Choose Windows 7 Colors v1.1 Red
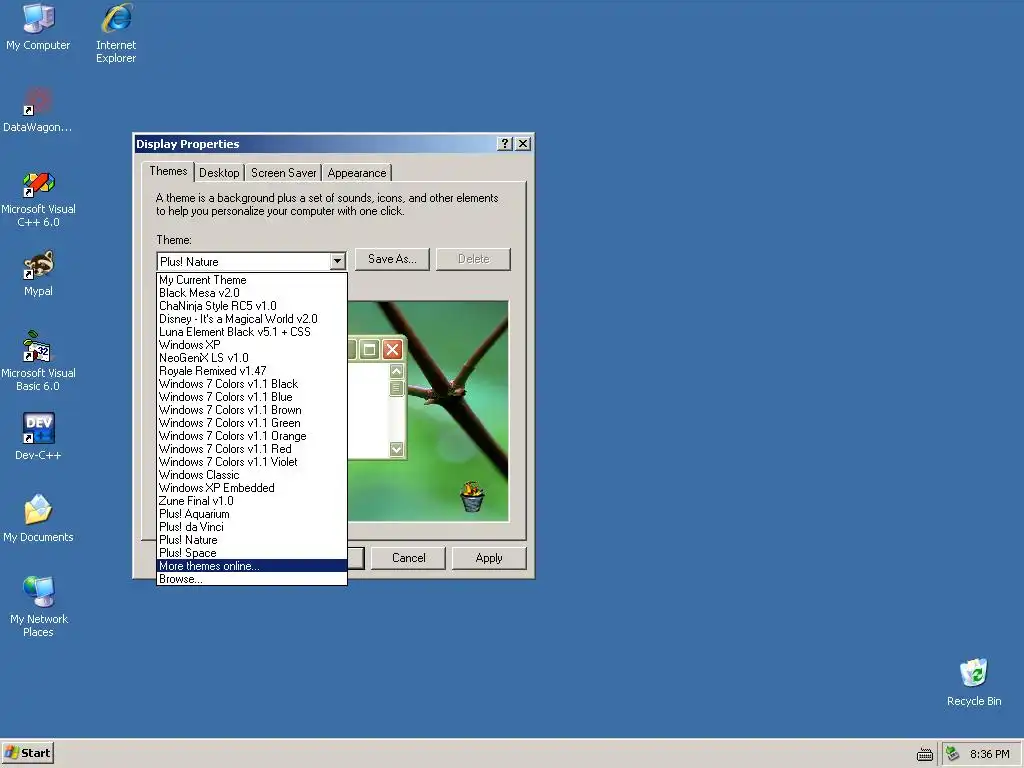The width and height of the screenshot is (1024, 768). [251, 449]
